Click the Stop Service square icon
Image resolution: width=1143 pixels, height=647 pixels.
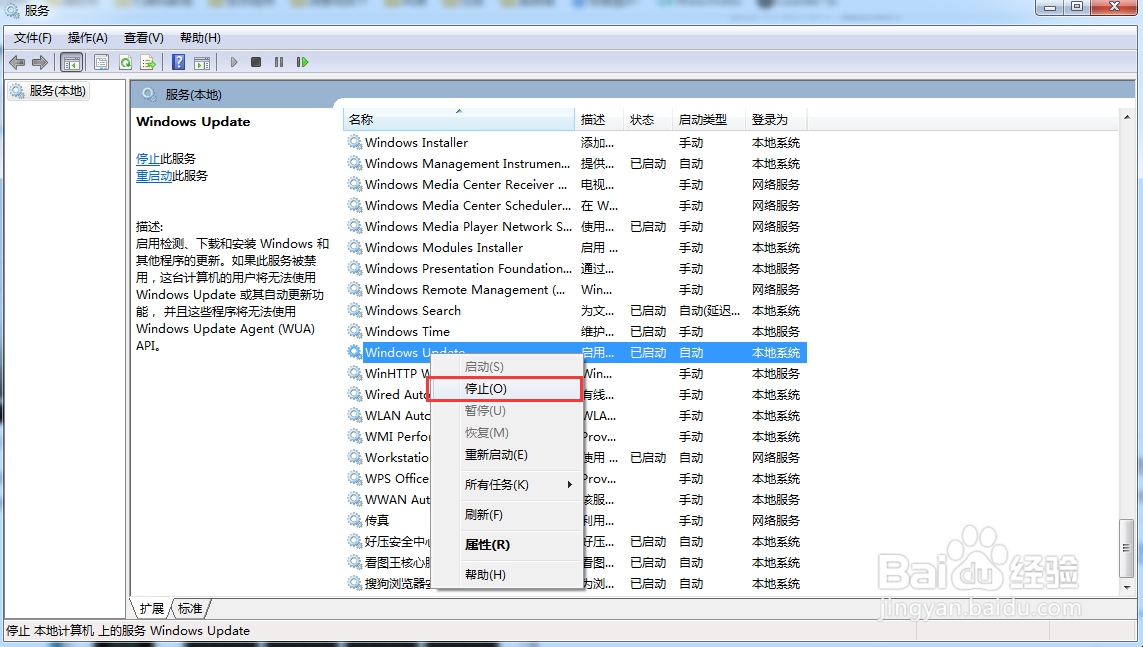[x=256, y=63]
